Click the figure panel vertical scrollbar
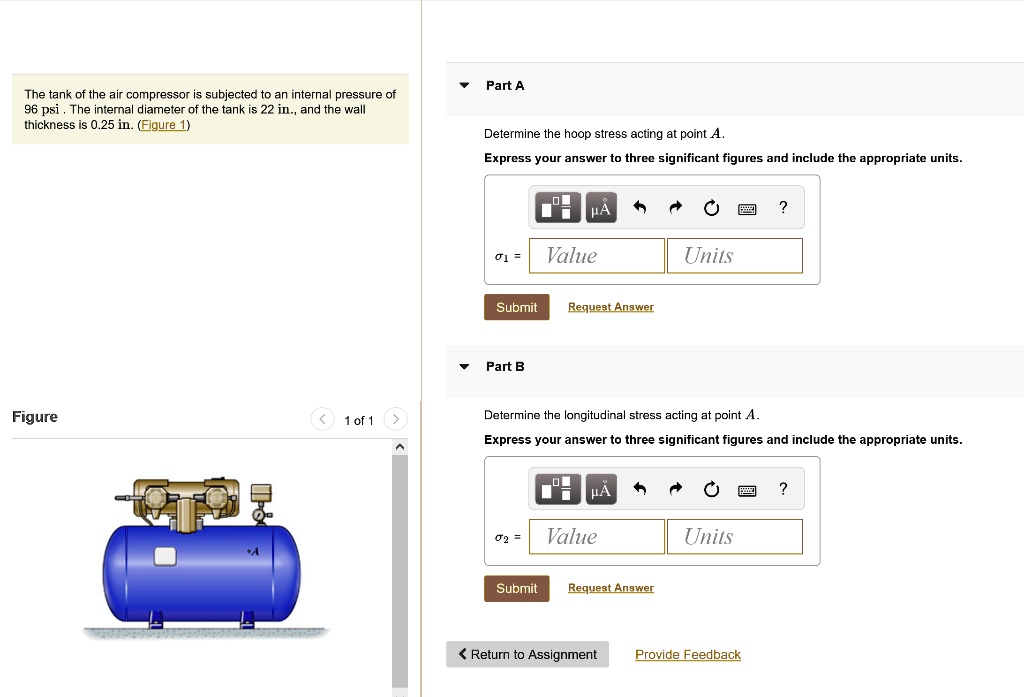 coord(400,572)
